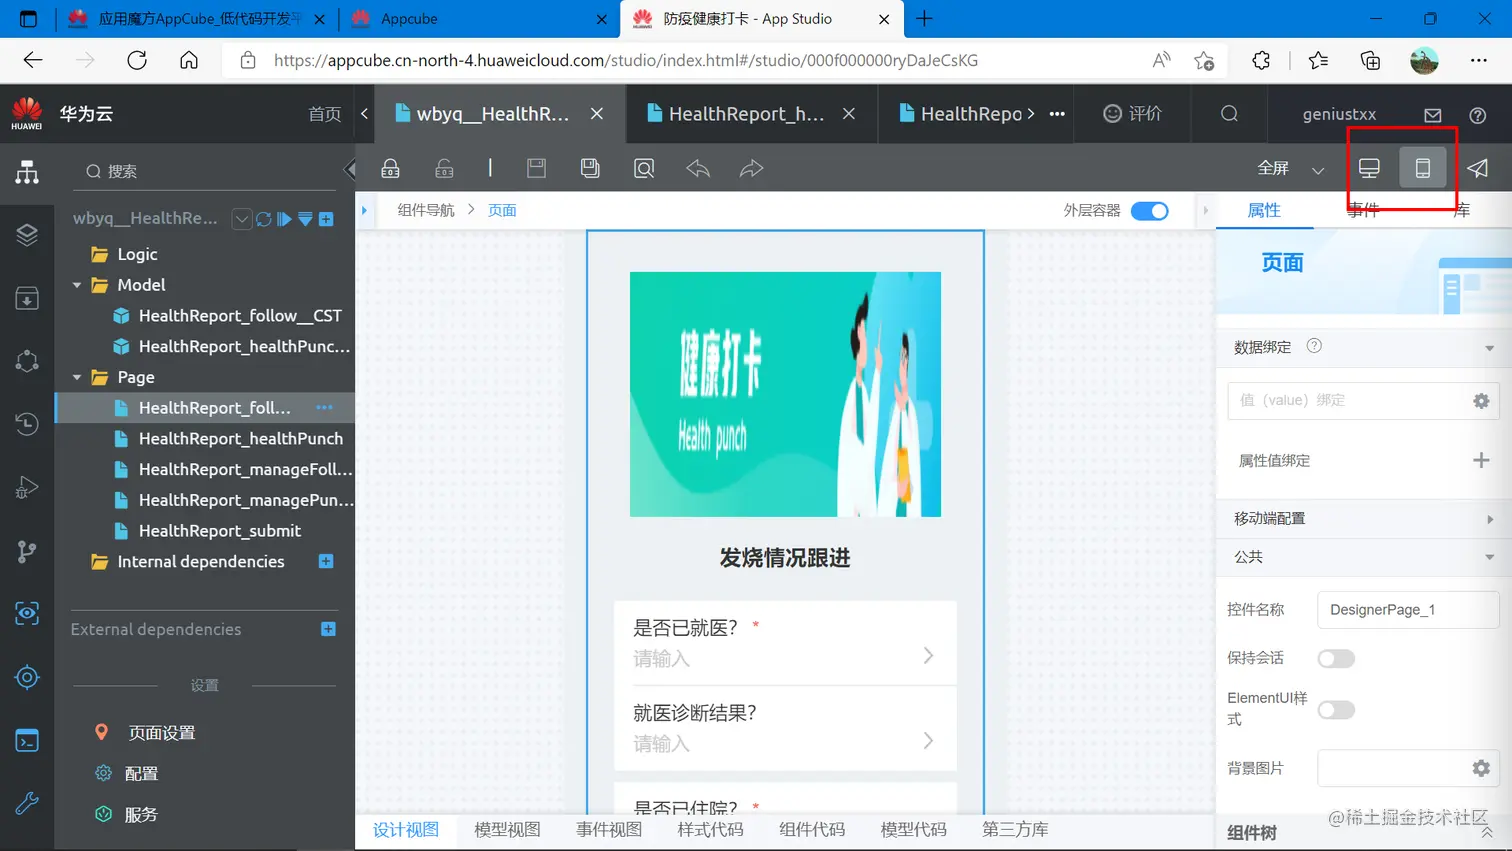Toggle the 外层容器 switch

(1149, 210)
